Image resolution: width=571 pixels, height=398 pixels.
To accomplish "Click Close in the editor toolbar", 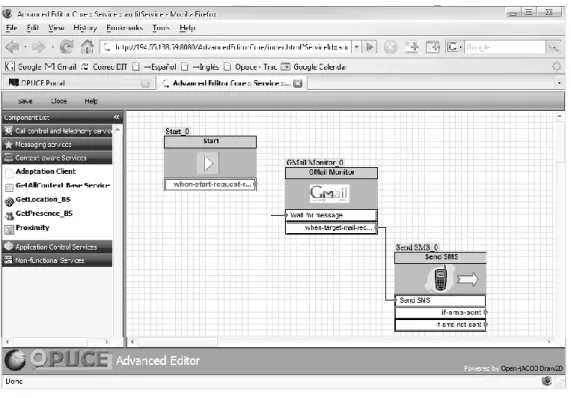I will click(59, 101).
